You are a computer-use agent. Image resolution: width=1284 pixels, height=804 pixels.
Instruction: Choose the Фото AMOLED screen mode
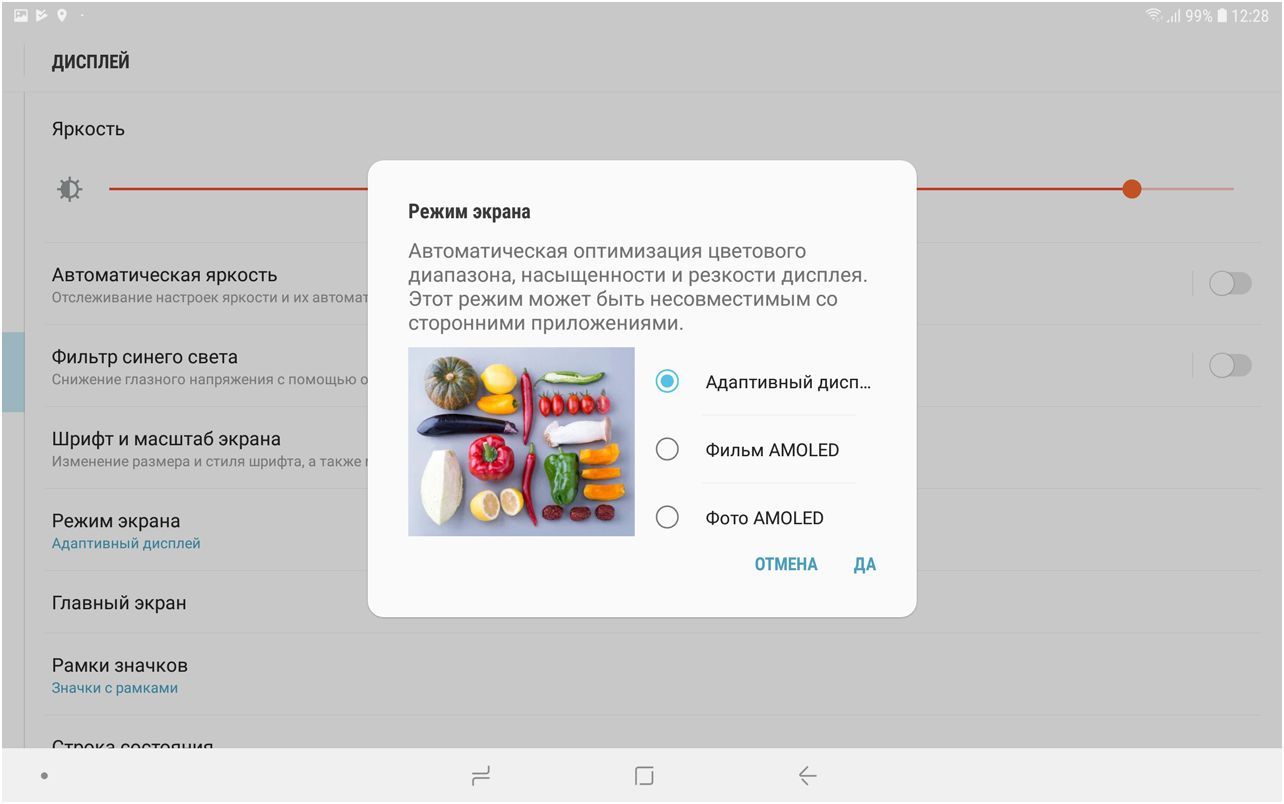(x=667, y=517)
